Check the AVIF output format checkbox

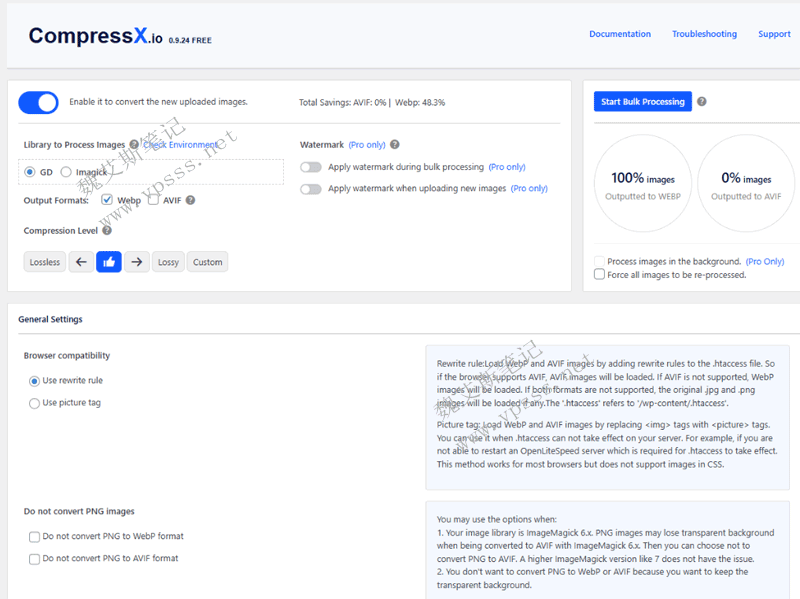pyautogui.click(x=153, y=200)
